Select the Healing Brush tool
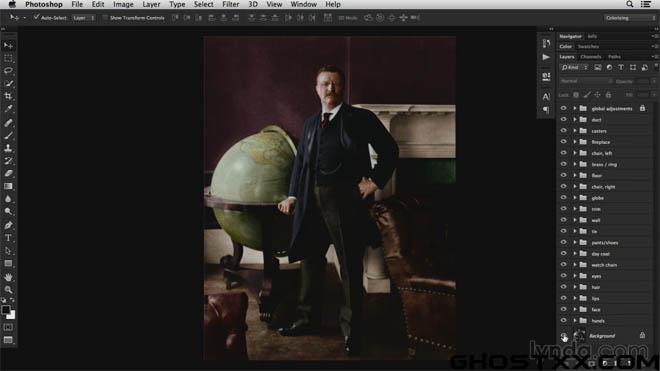 (x=8, y=123)
